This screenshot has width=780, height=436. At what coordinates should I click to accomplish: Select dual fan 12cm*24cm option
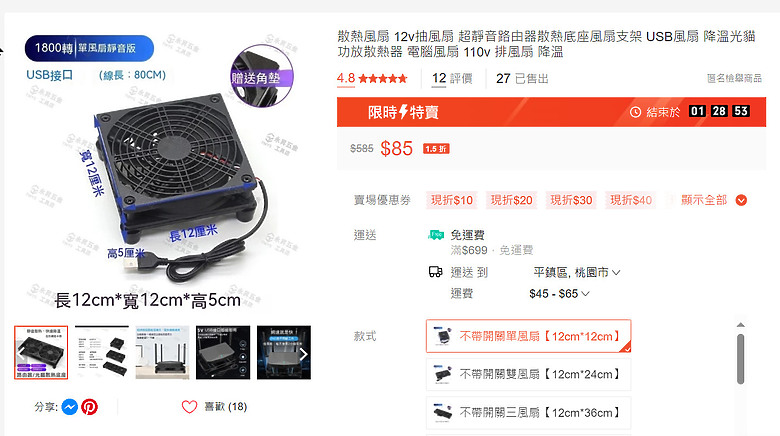coord(529,374)
